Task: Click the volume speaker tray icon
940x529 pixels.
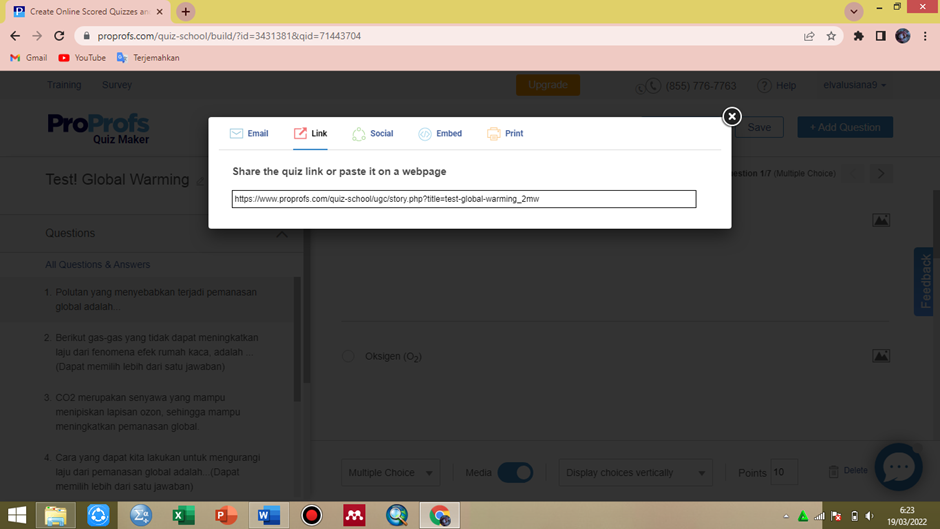Action: coord(870,516)
